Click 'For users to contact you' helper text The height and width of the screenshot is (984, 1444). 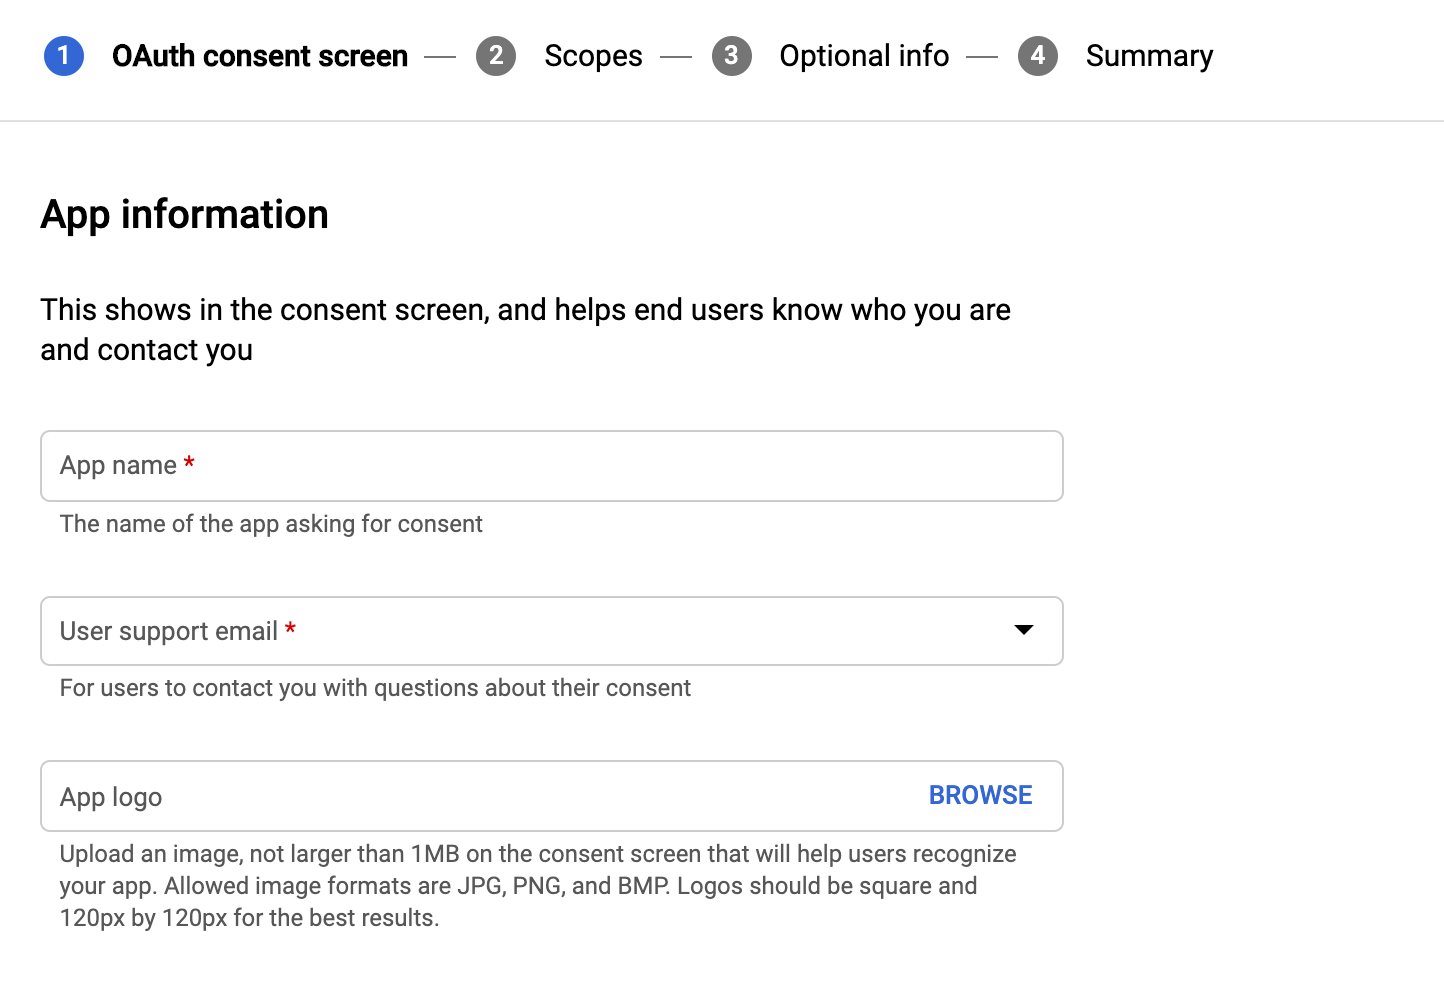[x=375, y=688]
